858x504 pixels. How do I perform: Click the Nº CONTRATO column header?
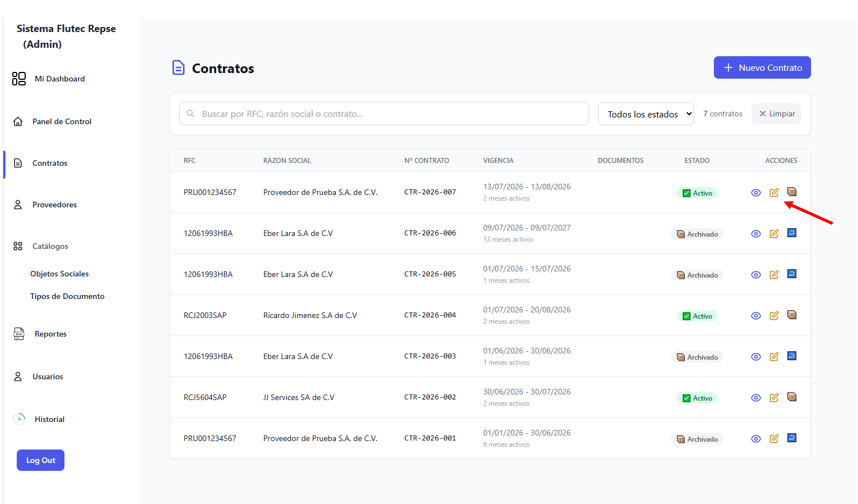[x=427, y=160]
